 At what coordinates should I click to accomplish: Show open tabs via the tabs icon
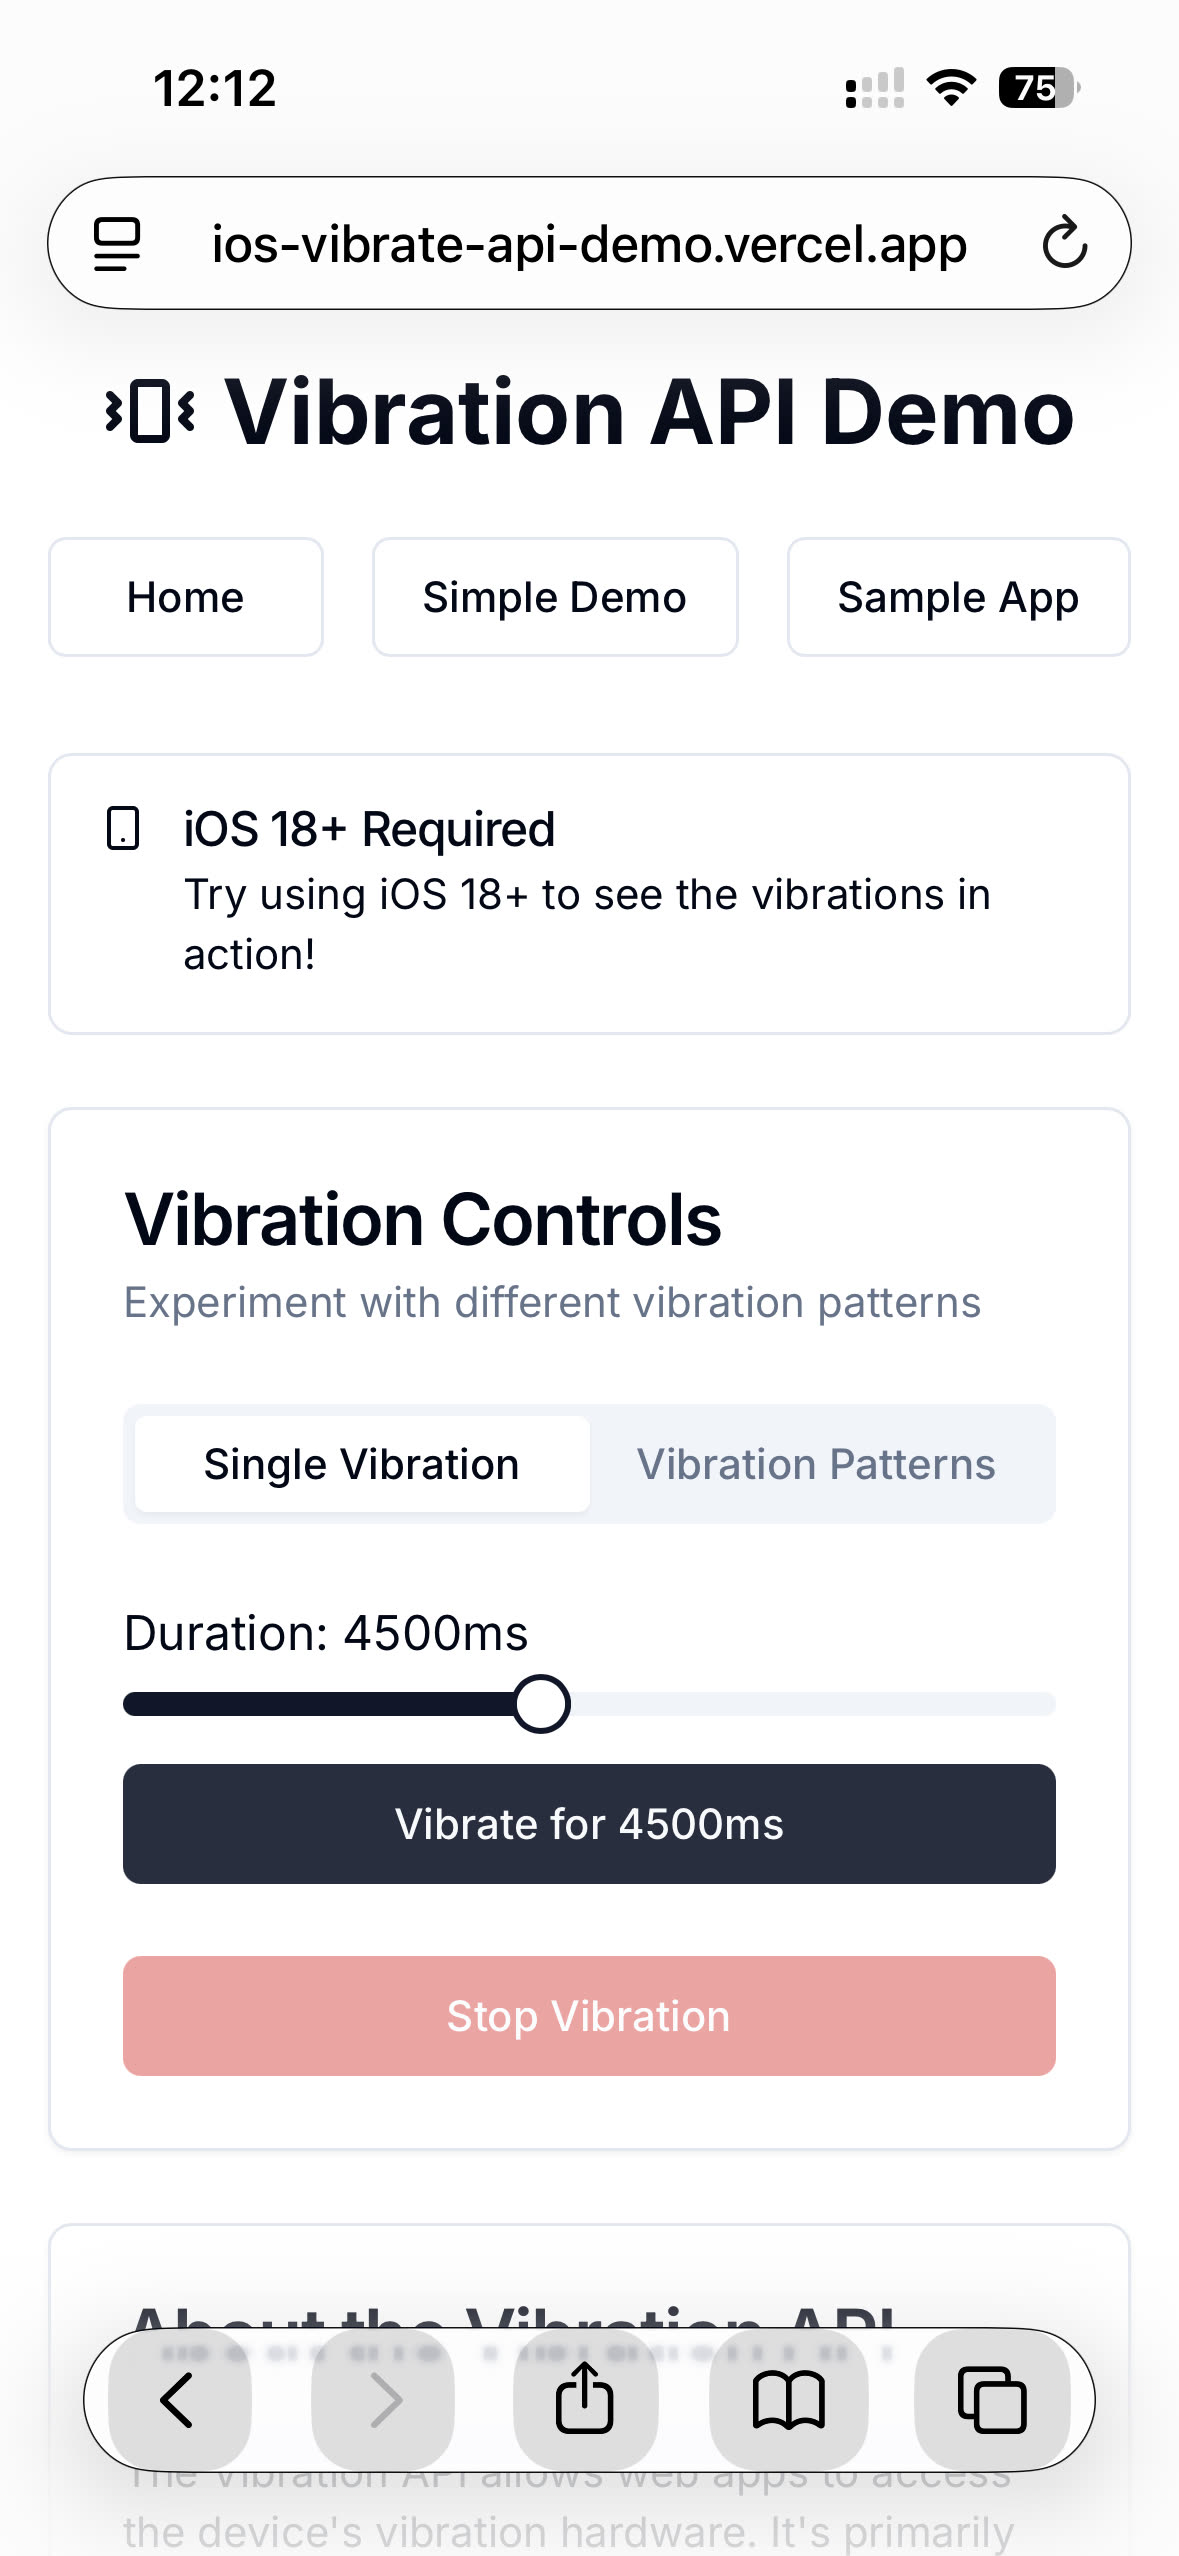(992, 2399)
